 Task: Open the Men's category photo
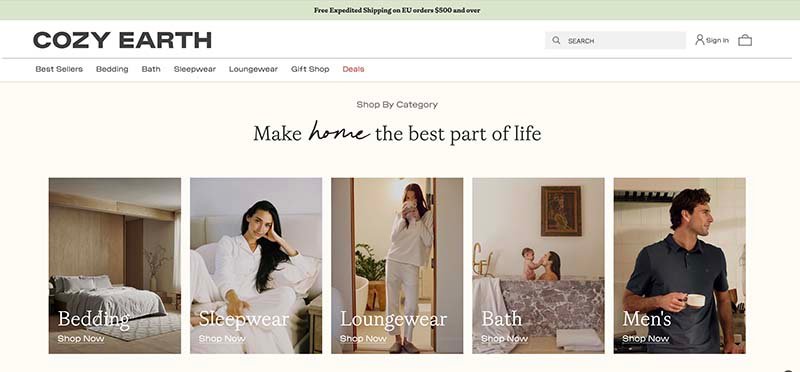[x=680, y=265]
